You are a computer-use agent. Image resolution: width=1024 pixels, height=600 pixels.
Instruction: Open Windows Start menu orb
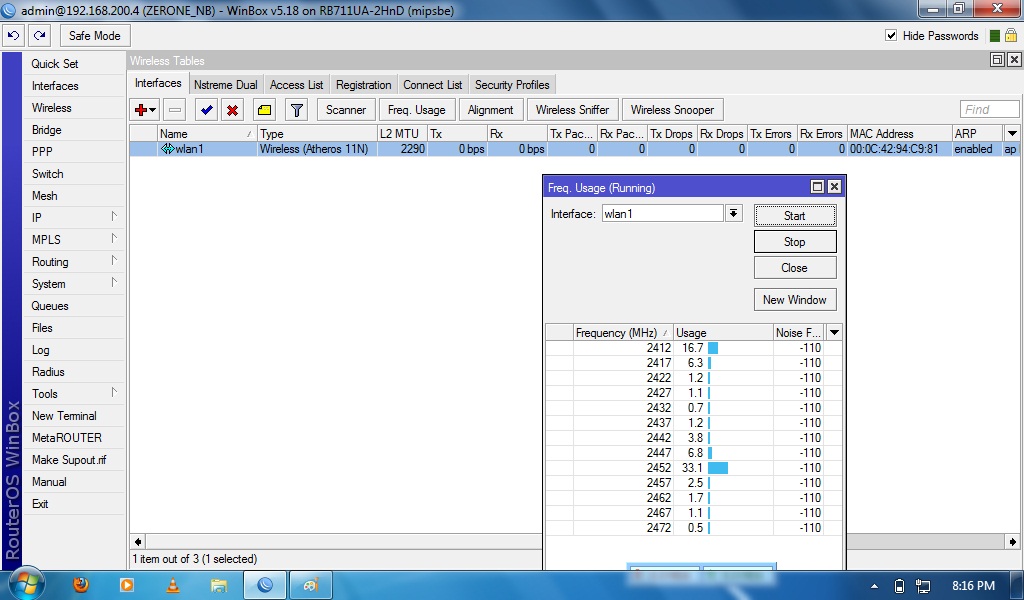[x=25, y=583]
